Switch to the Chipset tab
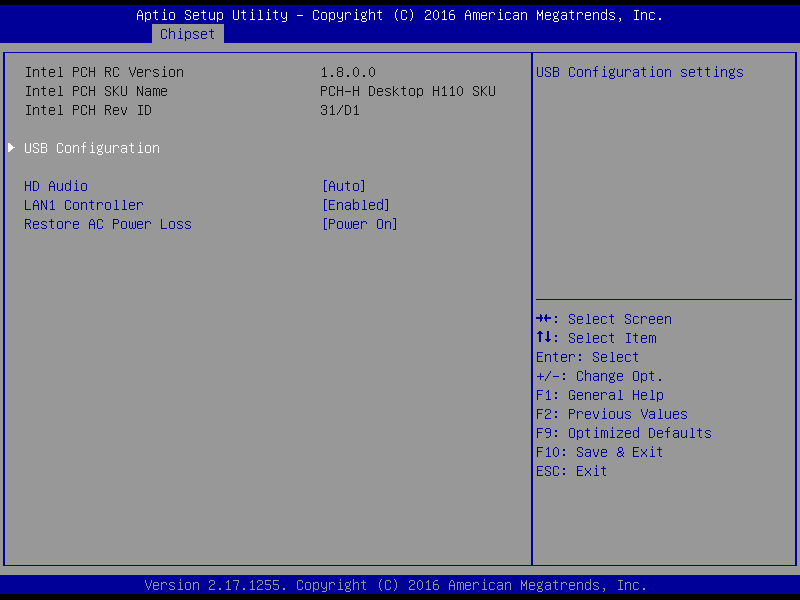The image size is (800, 600). coord(188,34)
